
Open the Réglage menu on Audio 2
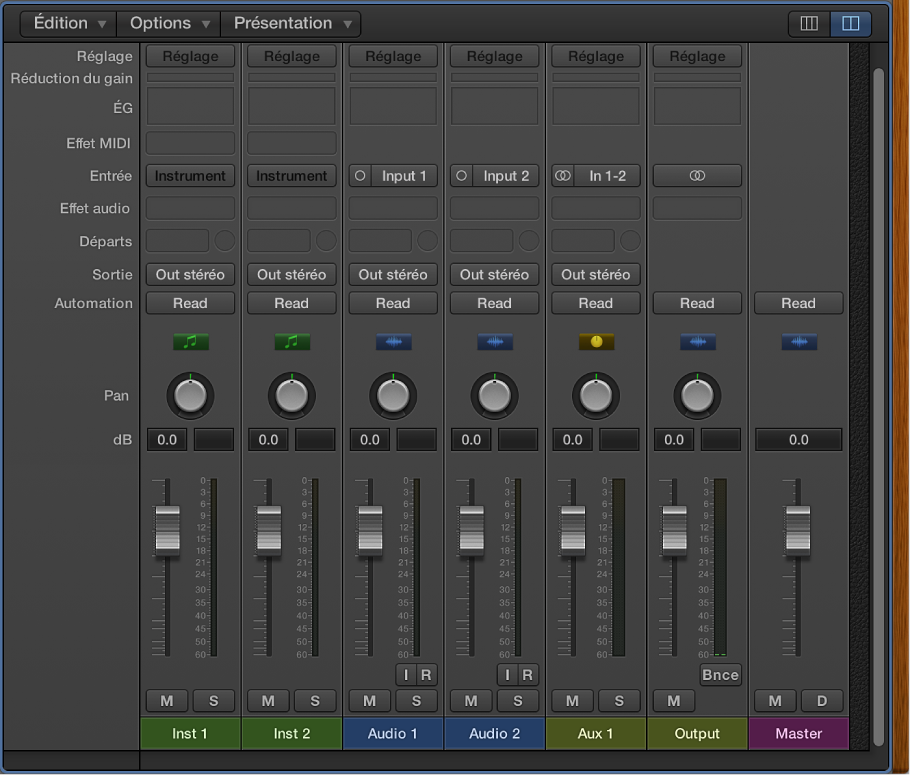tap(494, 56)
